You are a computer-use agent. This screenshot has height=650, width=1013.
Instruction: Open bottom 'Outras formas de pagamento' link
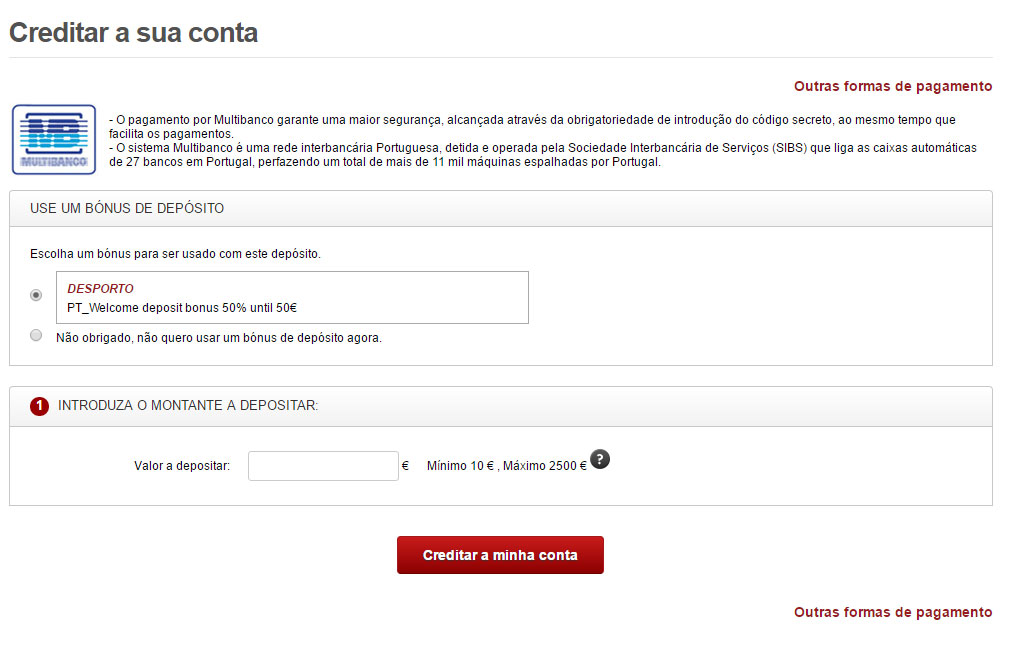[892, 612]
